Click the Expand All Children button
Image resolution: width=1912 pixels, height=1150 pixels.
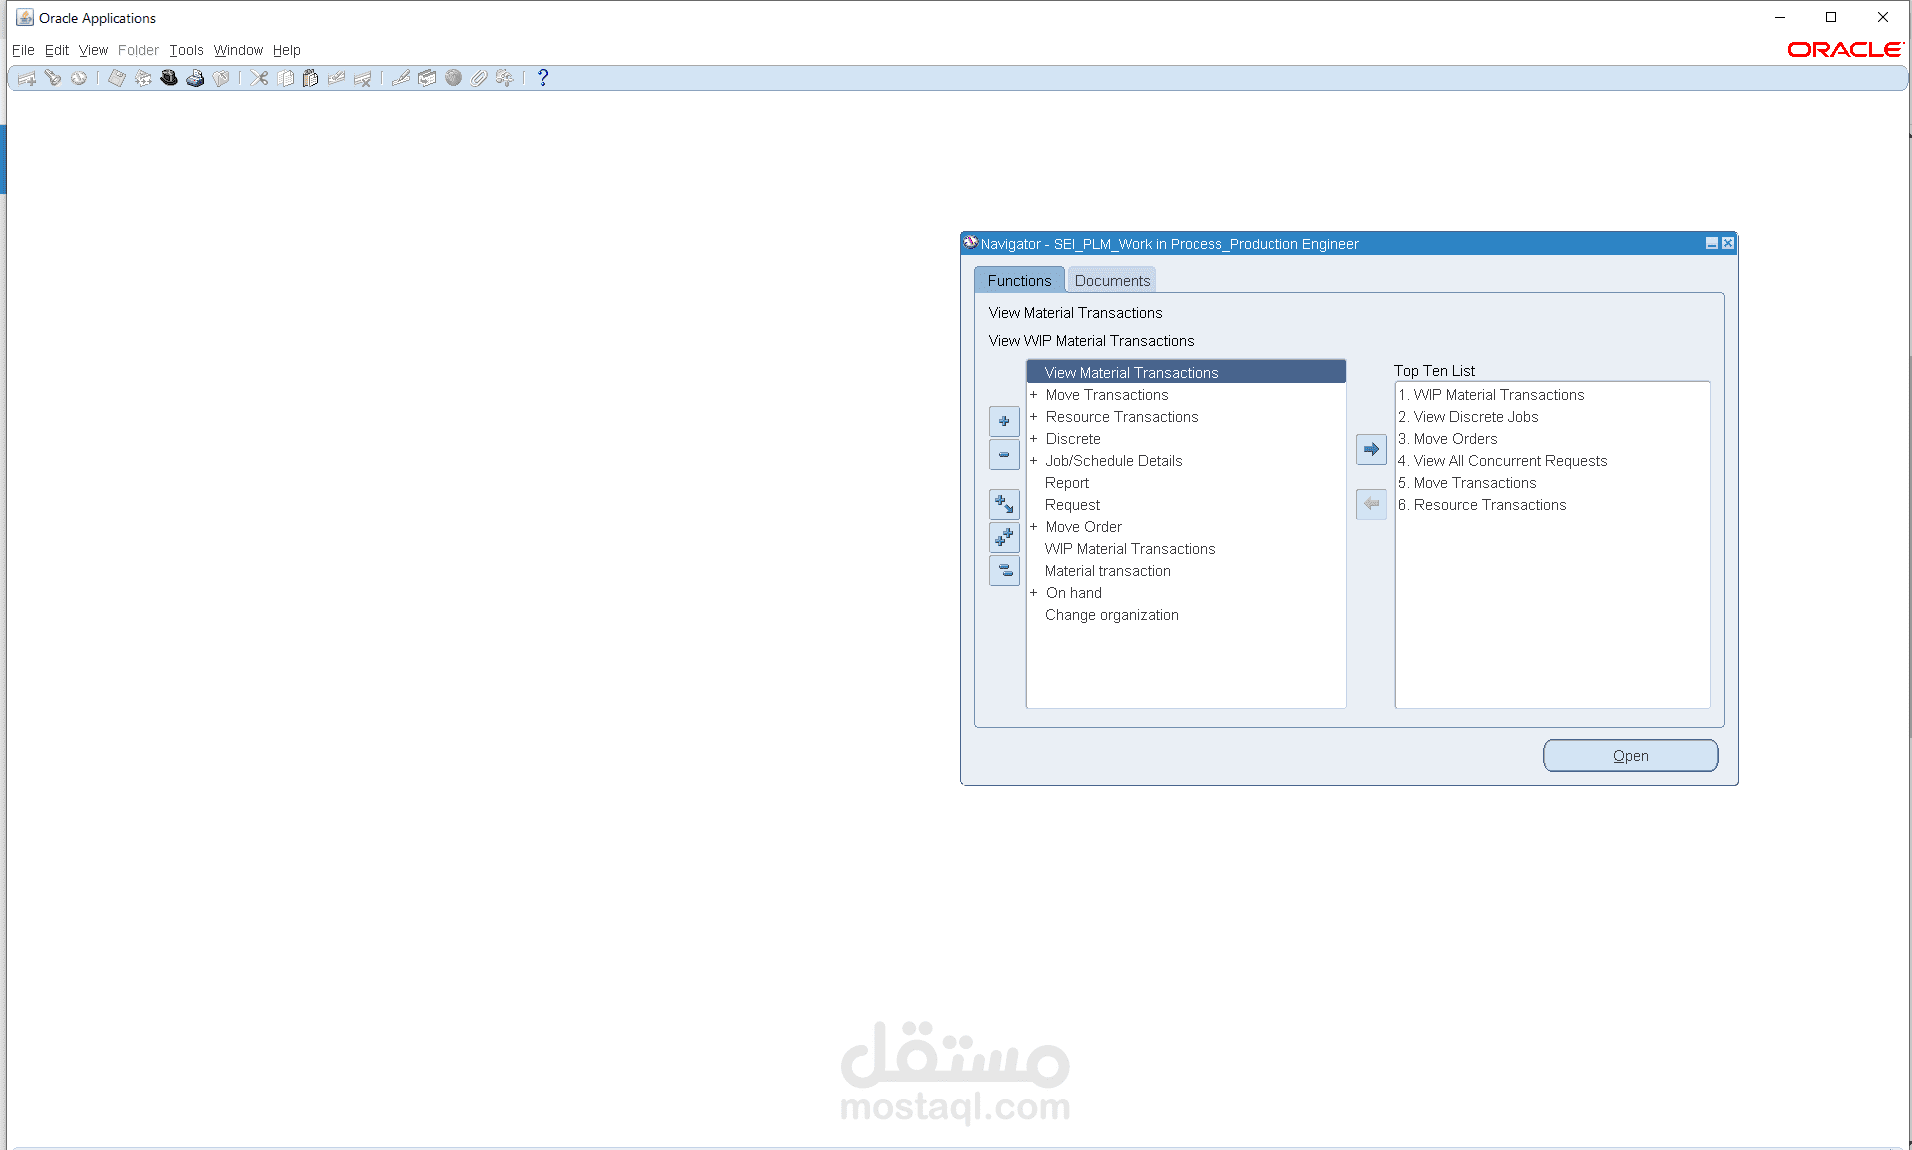[x=1004, y=504]
